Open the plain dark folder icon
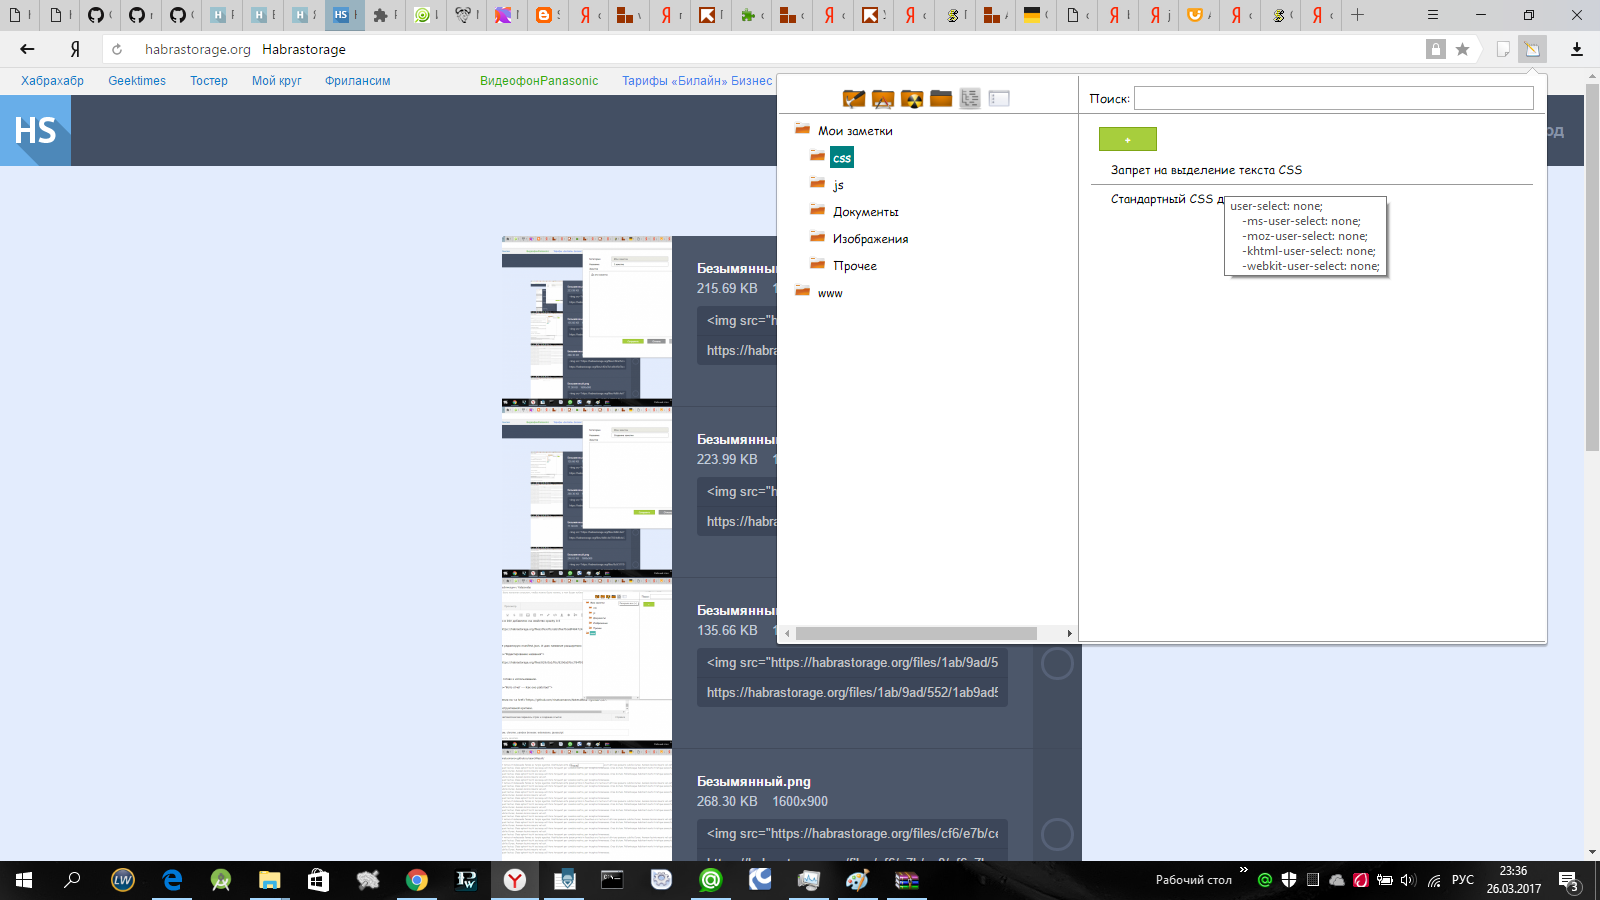The image size is (1600, 900). click(940, 98)
